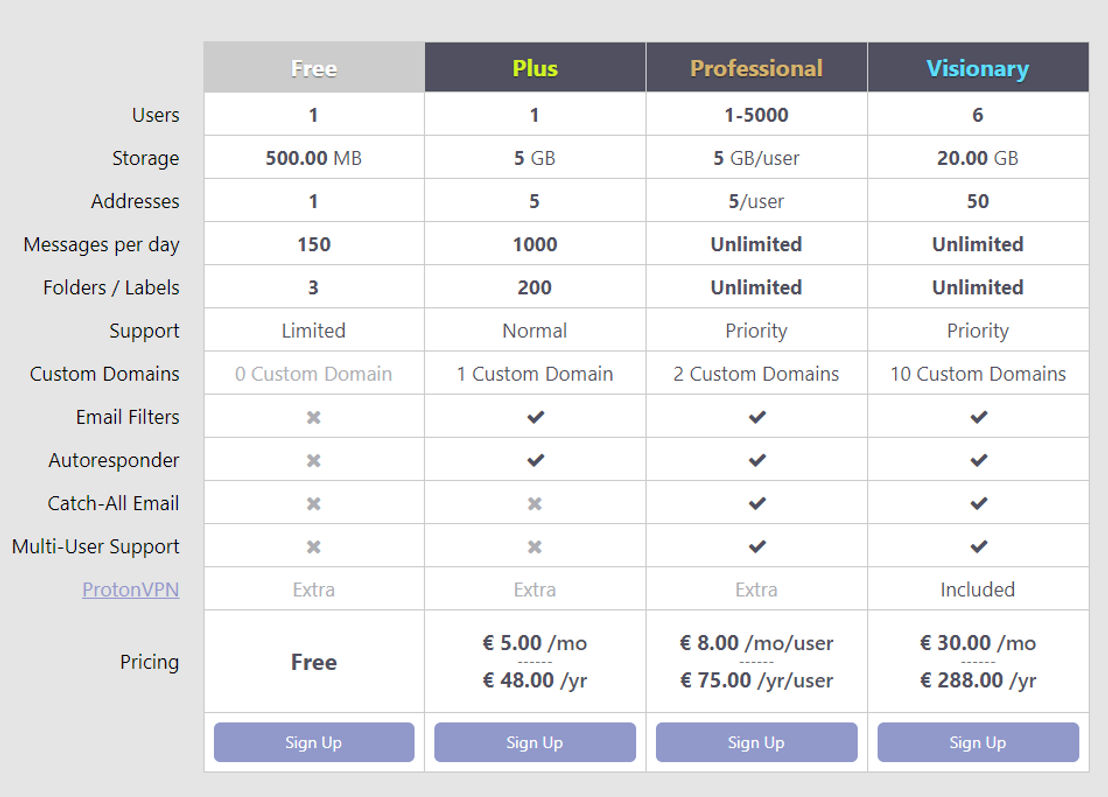Click the Email Filters checkmark under Professional
The height and width of the screenshot is (797, 1108).
click(x=757, y=417)
